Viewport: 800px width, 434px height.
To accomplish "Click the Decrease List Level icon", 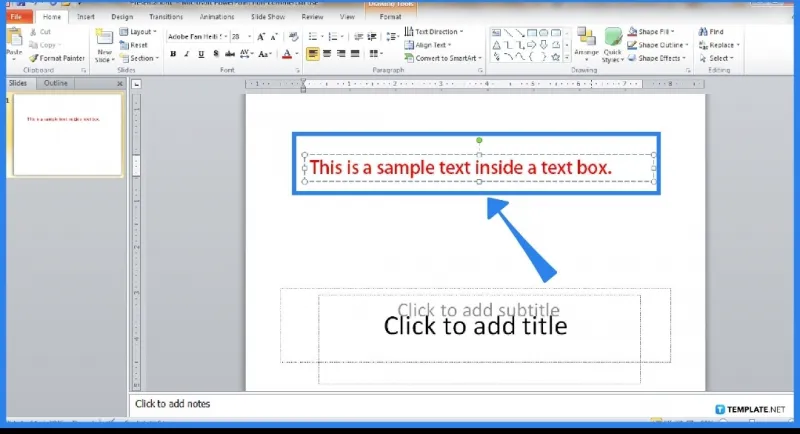I will [359, 37].
